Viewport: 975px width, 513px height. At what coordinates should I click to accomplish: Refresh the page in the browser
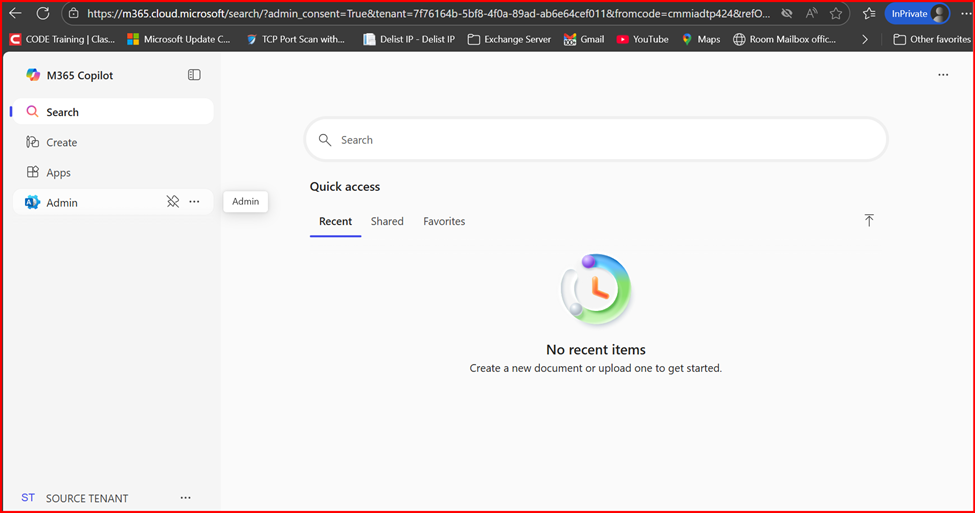(x=43, y=14)
